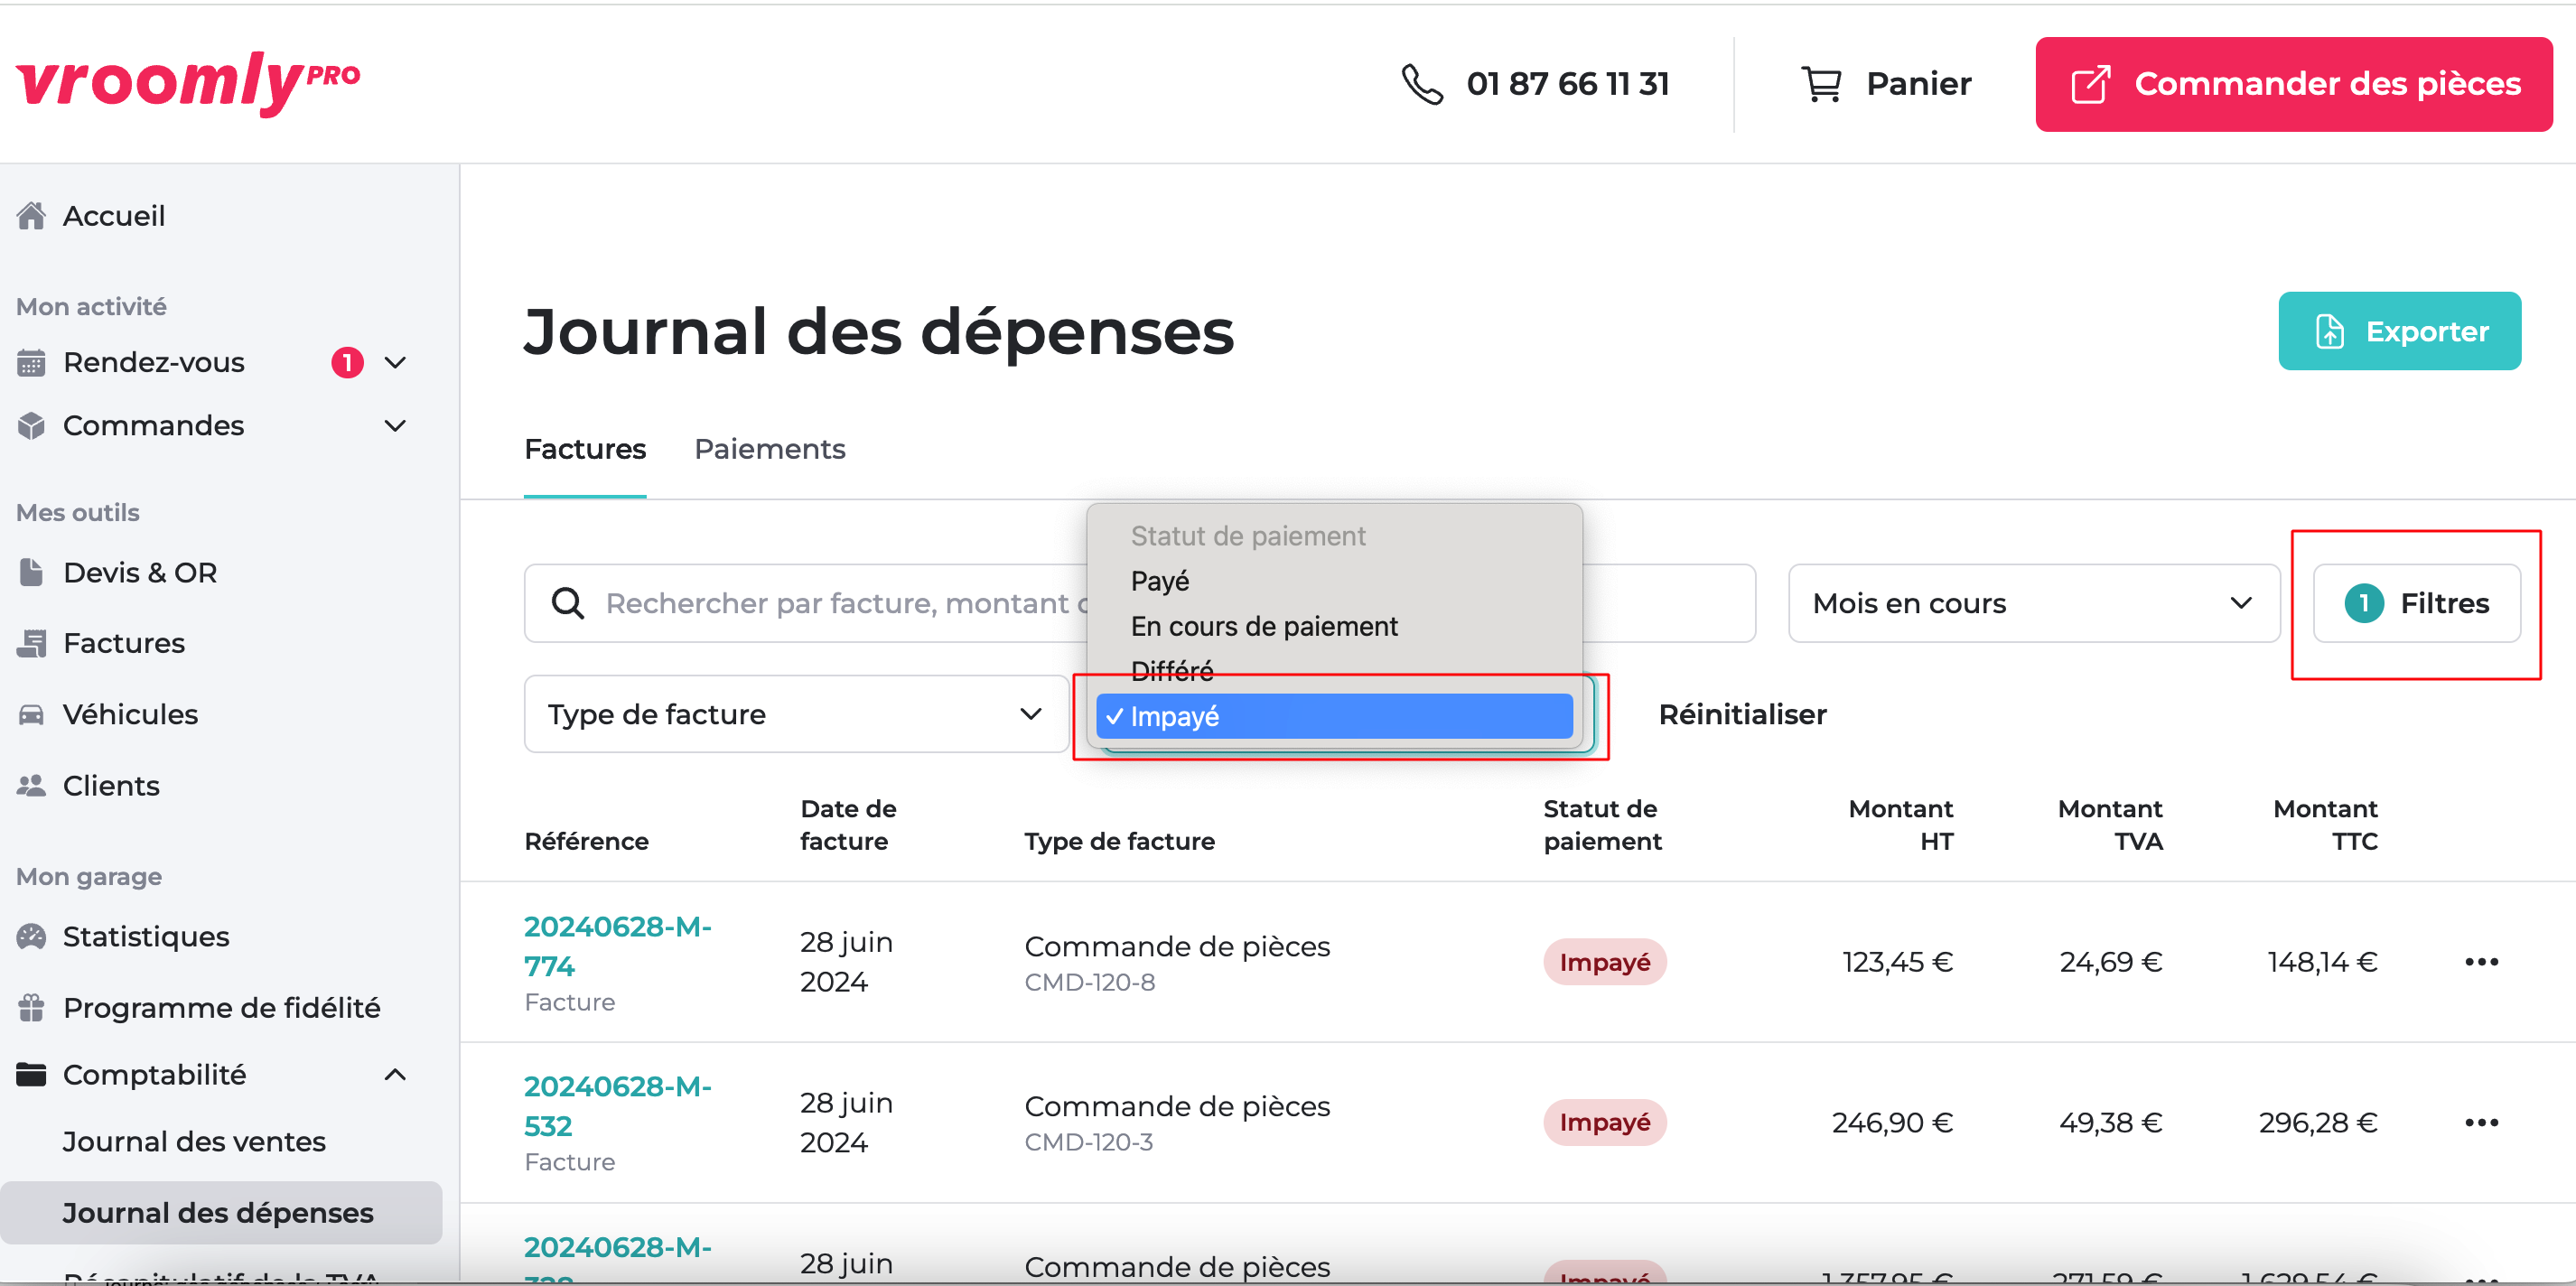Open more options for invoice 20240628-M-774
Viewport: 2576px width, 1286px height.
2481,962
